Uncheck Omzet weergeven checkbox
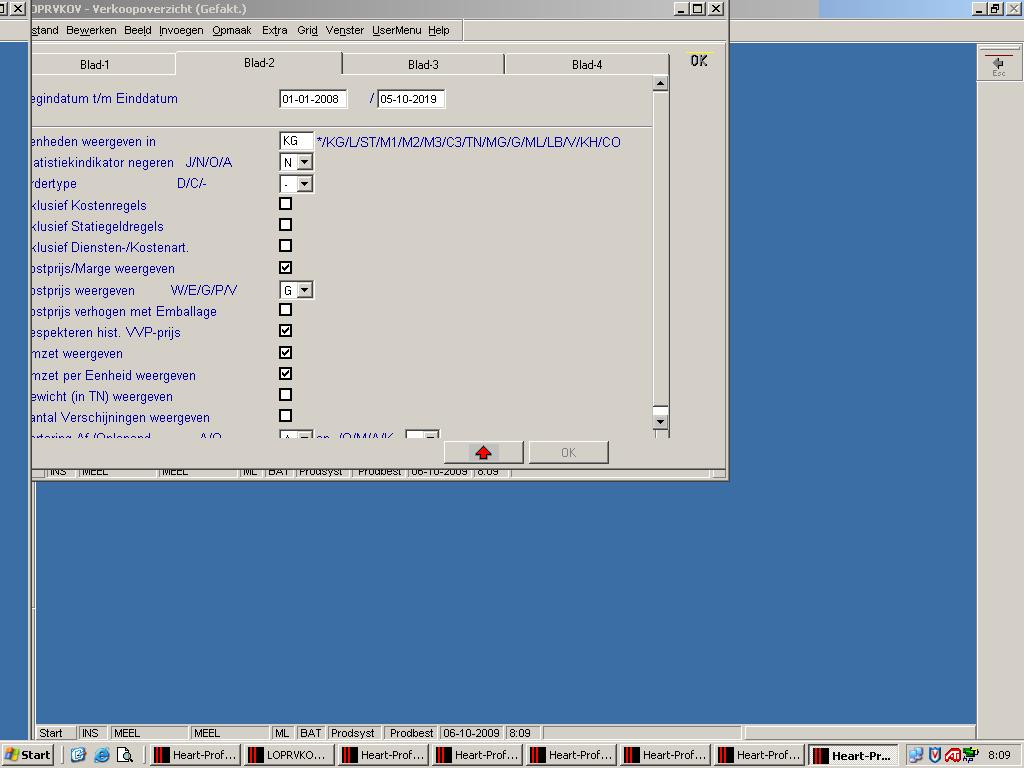 285,353
